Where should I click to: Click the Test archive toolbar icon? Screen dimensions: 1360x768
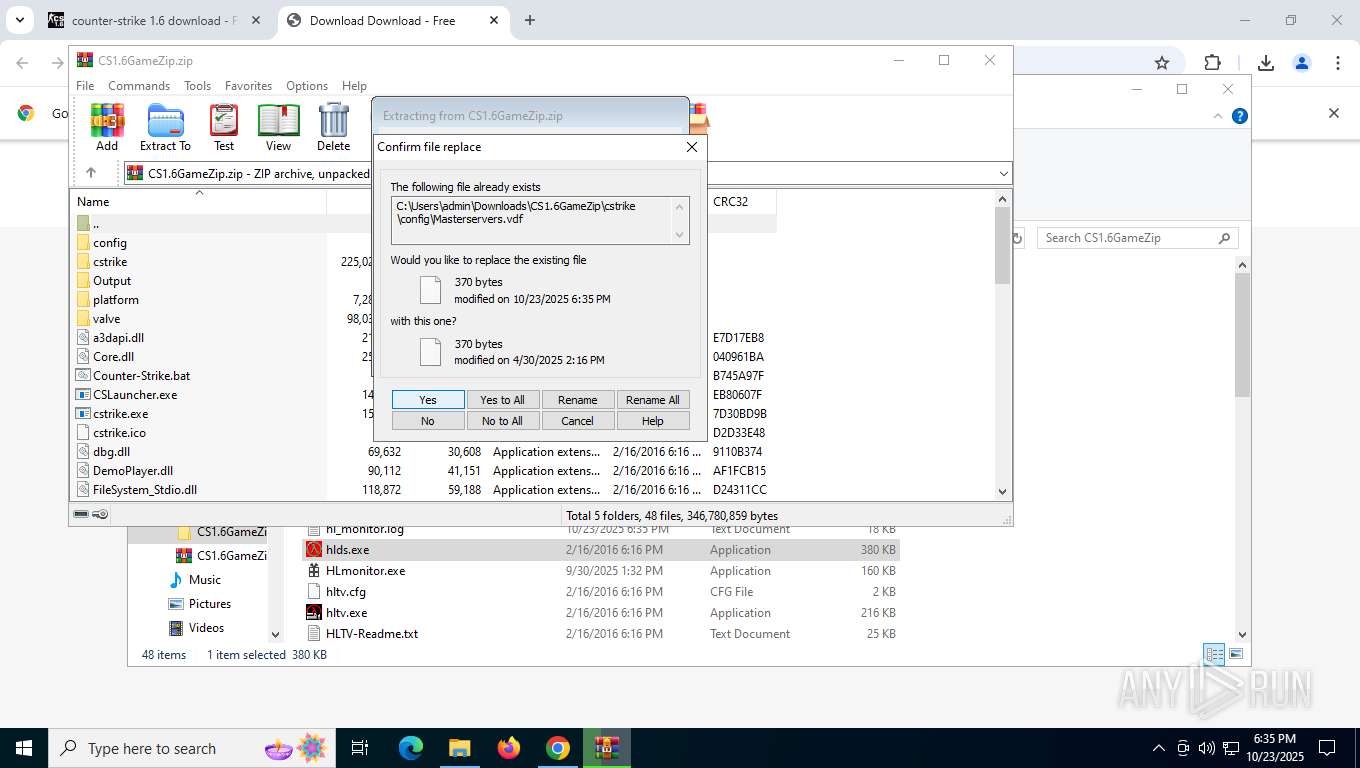click(224, 127)
